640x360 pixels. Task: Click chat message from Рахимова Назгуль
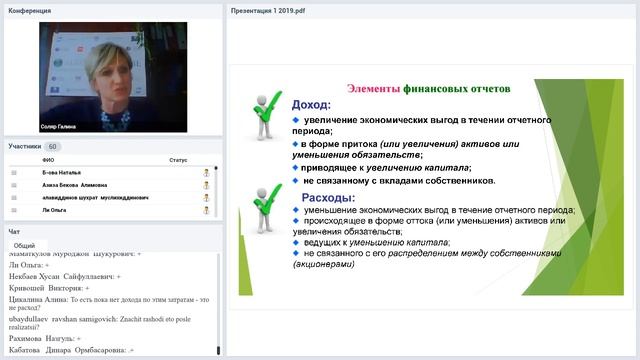point(45,338)
